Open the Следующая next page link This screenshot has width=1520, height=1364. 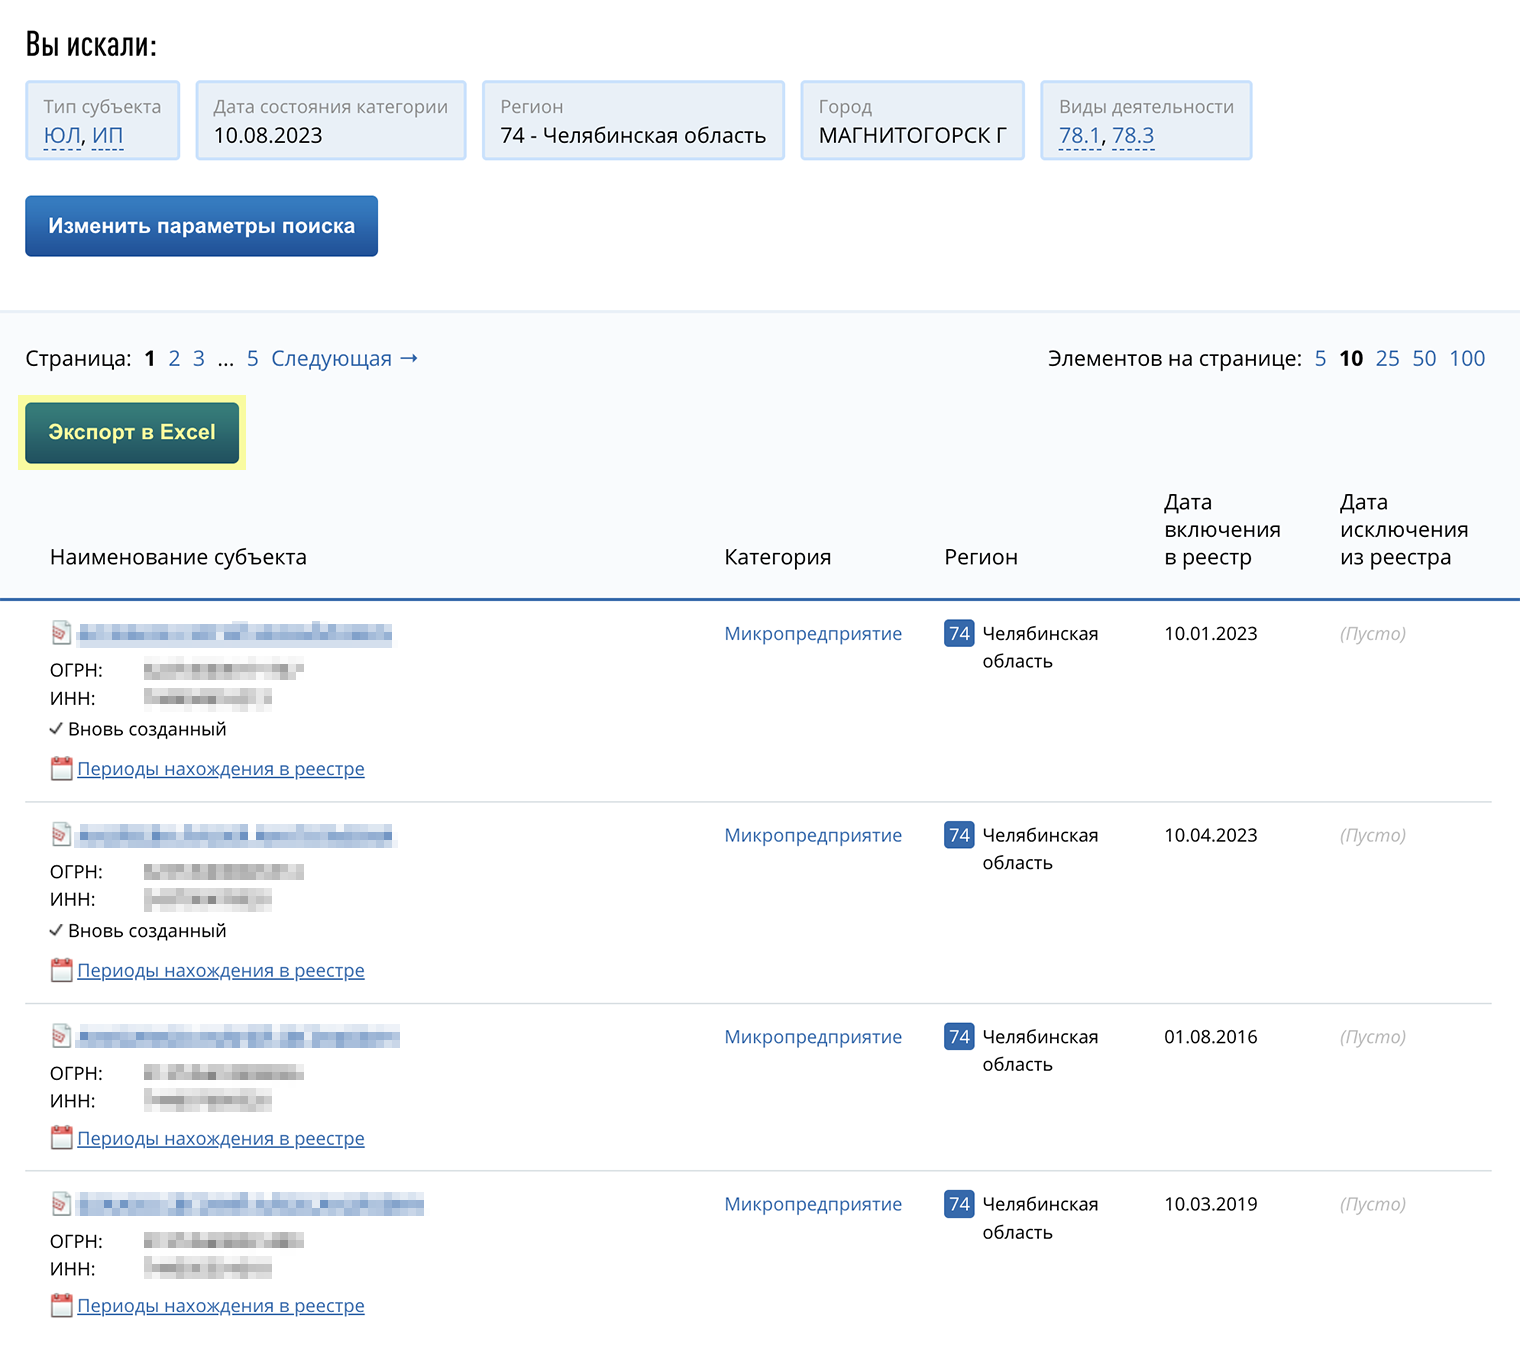344,358
